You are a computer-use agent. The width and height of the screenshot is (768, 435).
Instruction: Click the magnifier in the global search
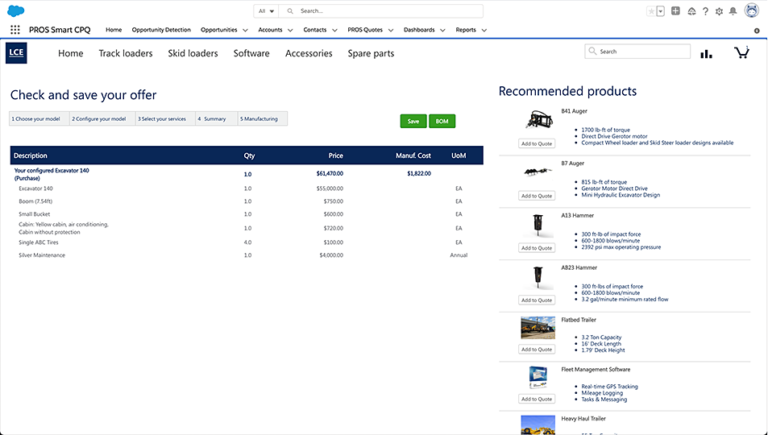coord(290,11)
